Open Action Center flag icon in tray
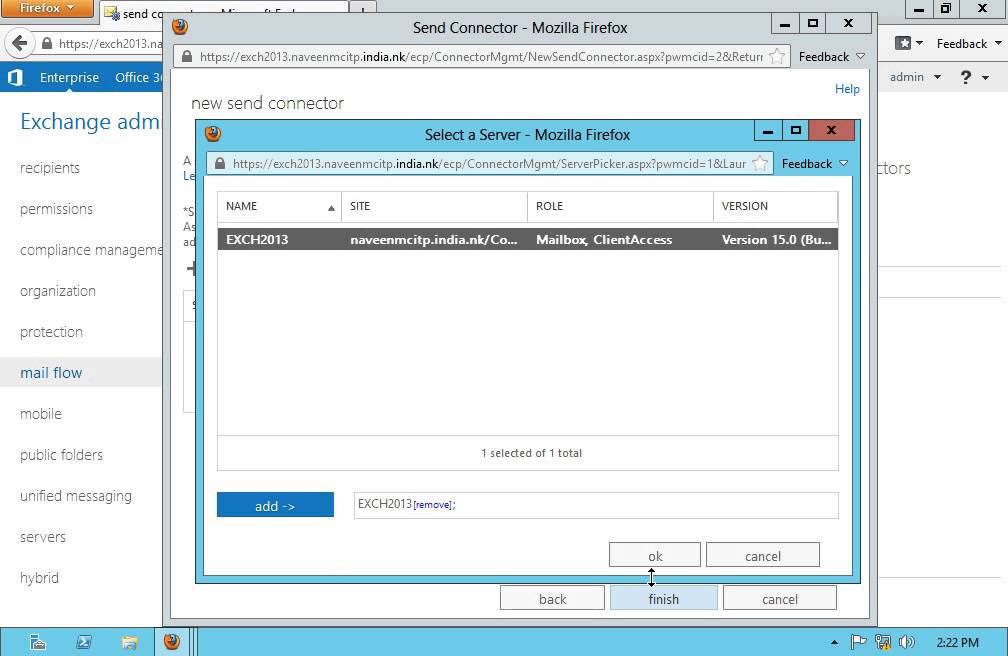The height and width of the screenshot is (656, 1008). (x=858, y=642)
